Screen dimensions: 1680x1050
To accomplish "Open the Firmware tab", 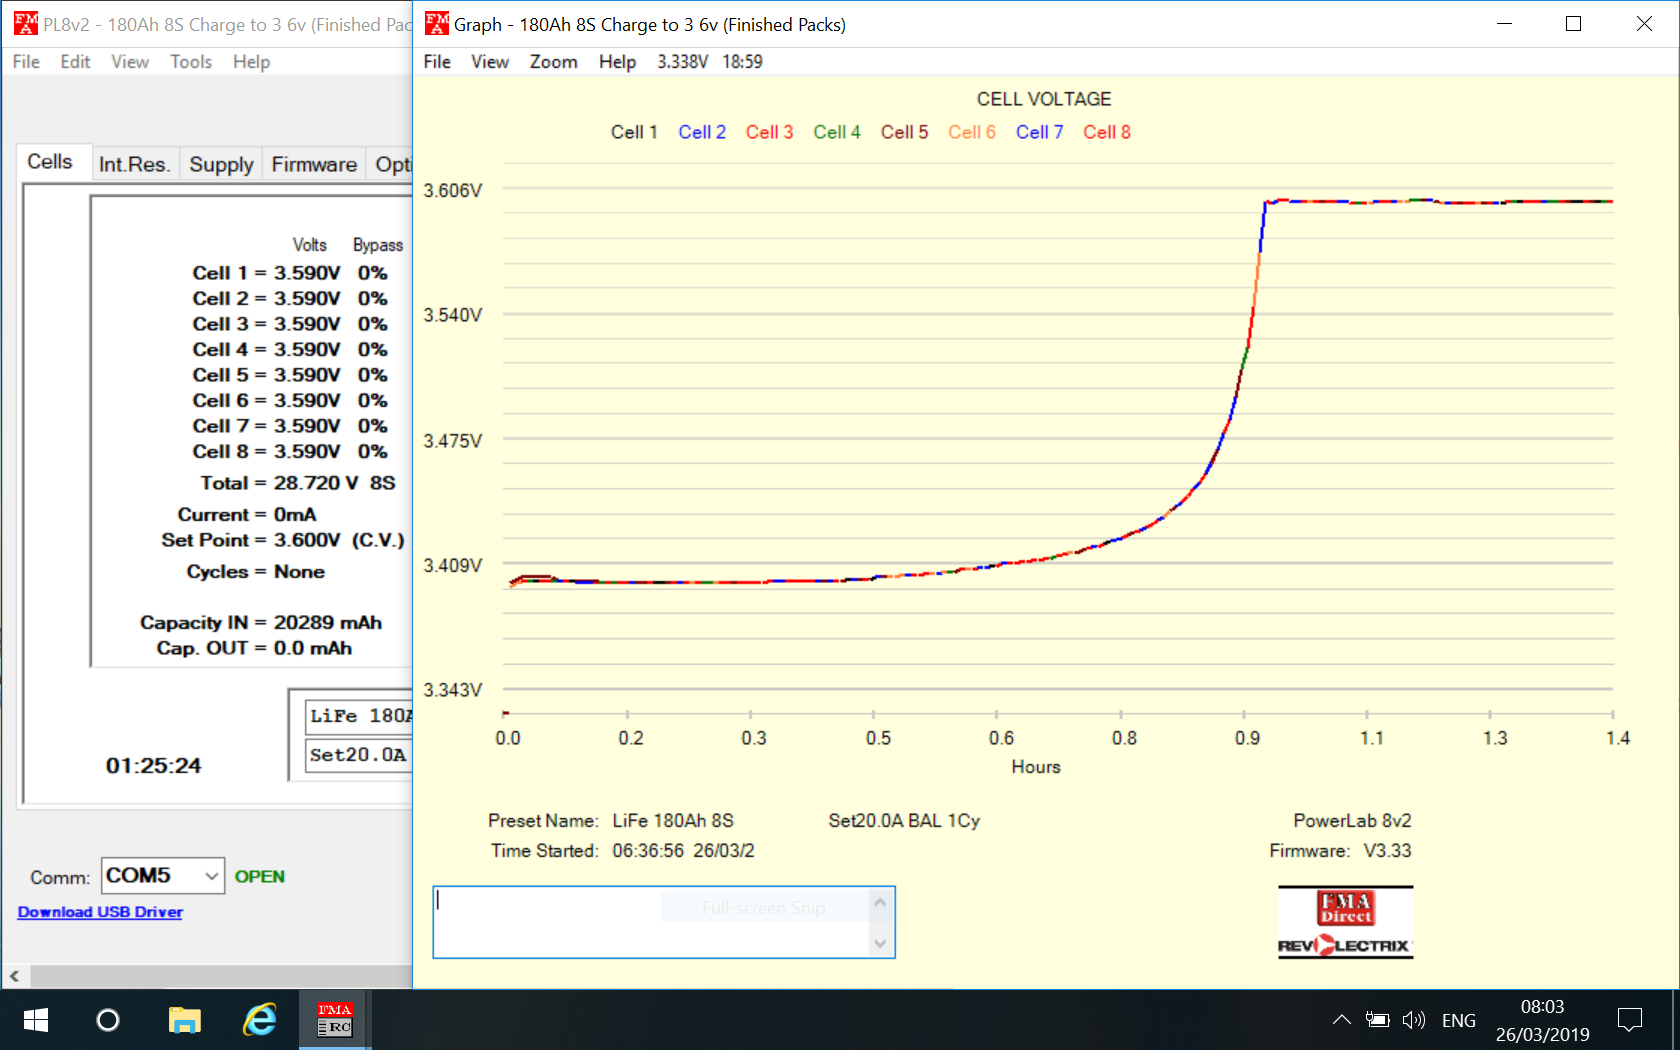I will point(313,164).
